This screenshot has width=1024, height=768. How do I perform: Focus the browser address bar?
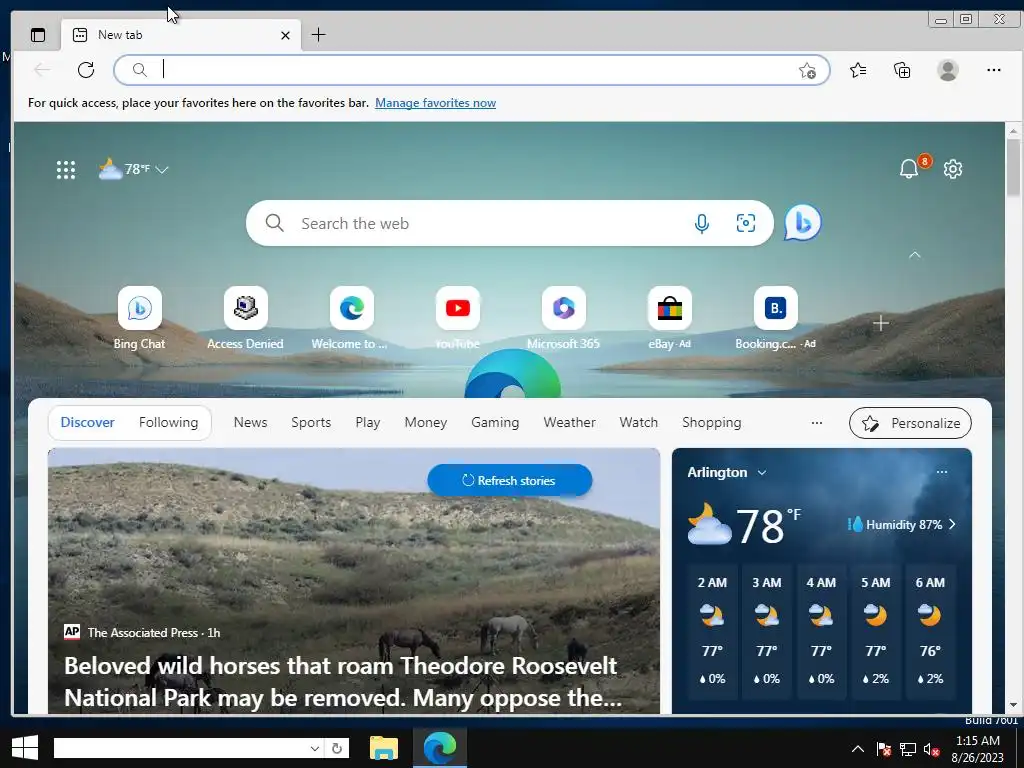[472, 70]
